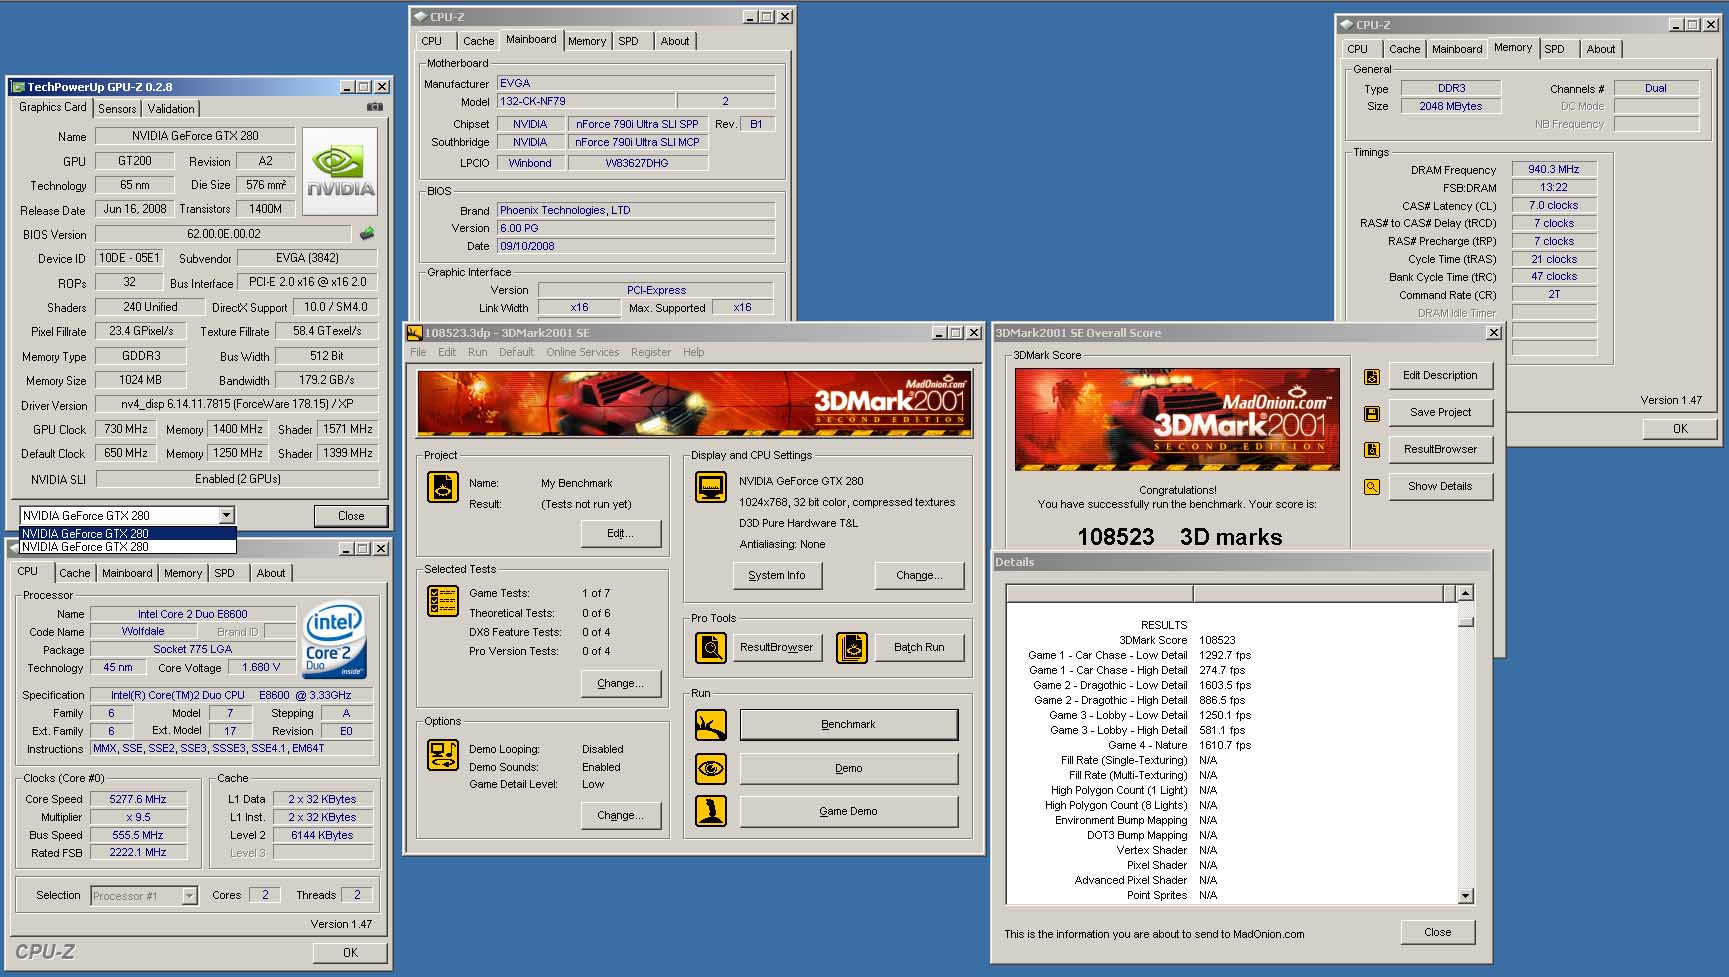1729x977 pixels.
Task: Click the camera screenshot icon in GPU-Z
Action: tap(374, 106)
